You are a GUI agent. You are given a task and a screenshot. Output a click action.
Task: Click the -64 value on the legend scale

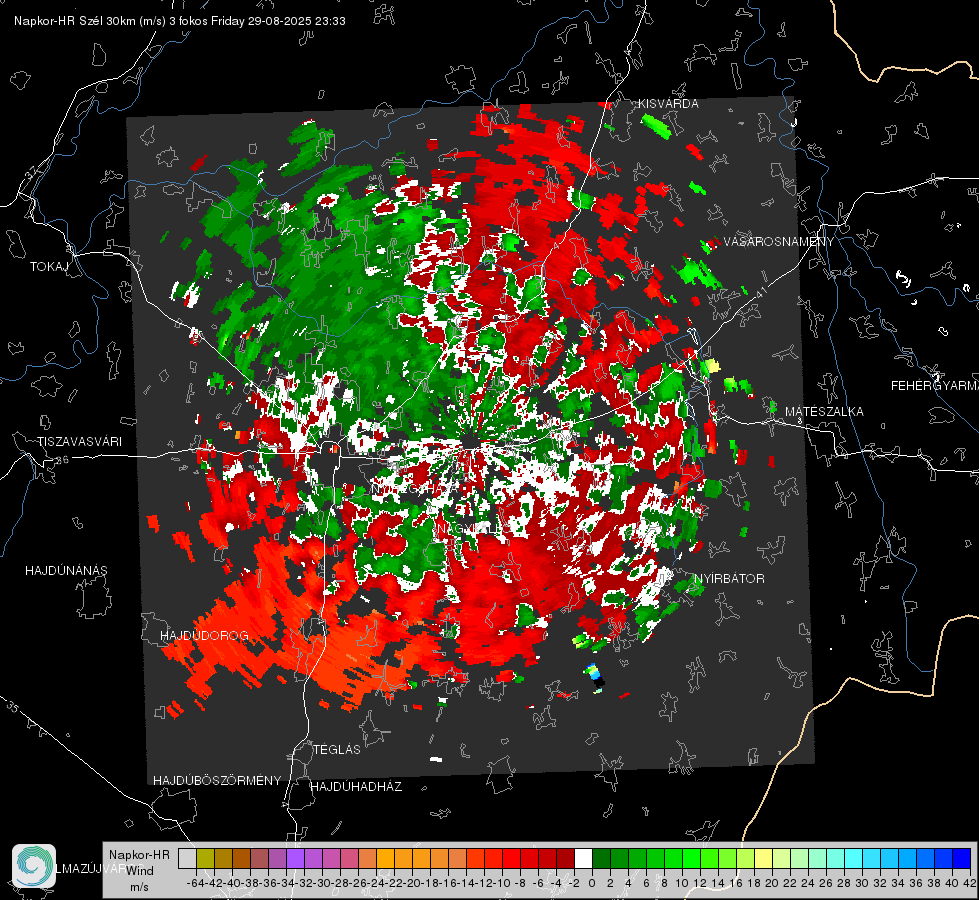click(x=196, y=883)
